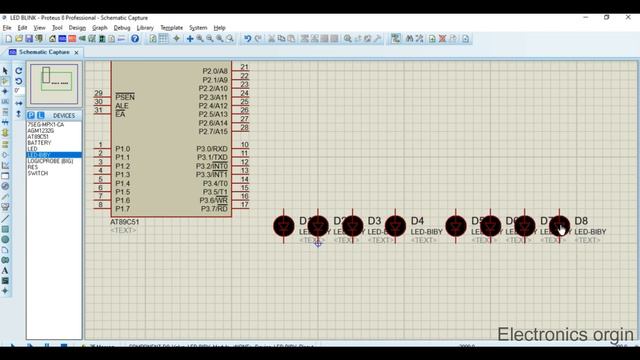Screen dimensions: 640x360
Task: Select the Junction Dot Mode tool
Action: pyautogui.click(x=5, y=91)
